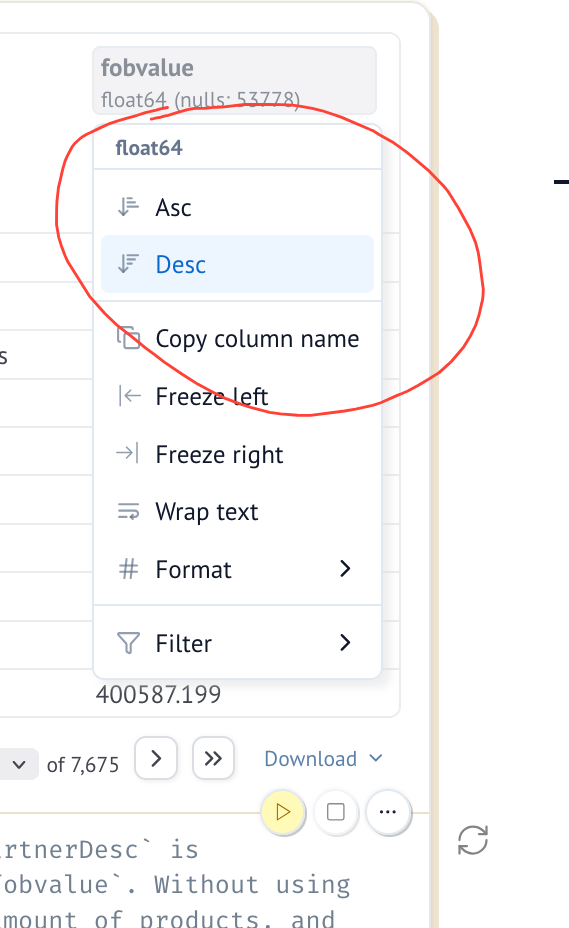Click the copy icon beside Copy column name
Screen dimensions: 569x928
coord(128,339)
